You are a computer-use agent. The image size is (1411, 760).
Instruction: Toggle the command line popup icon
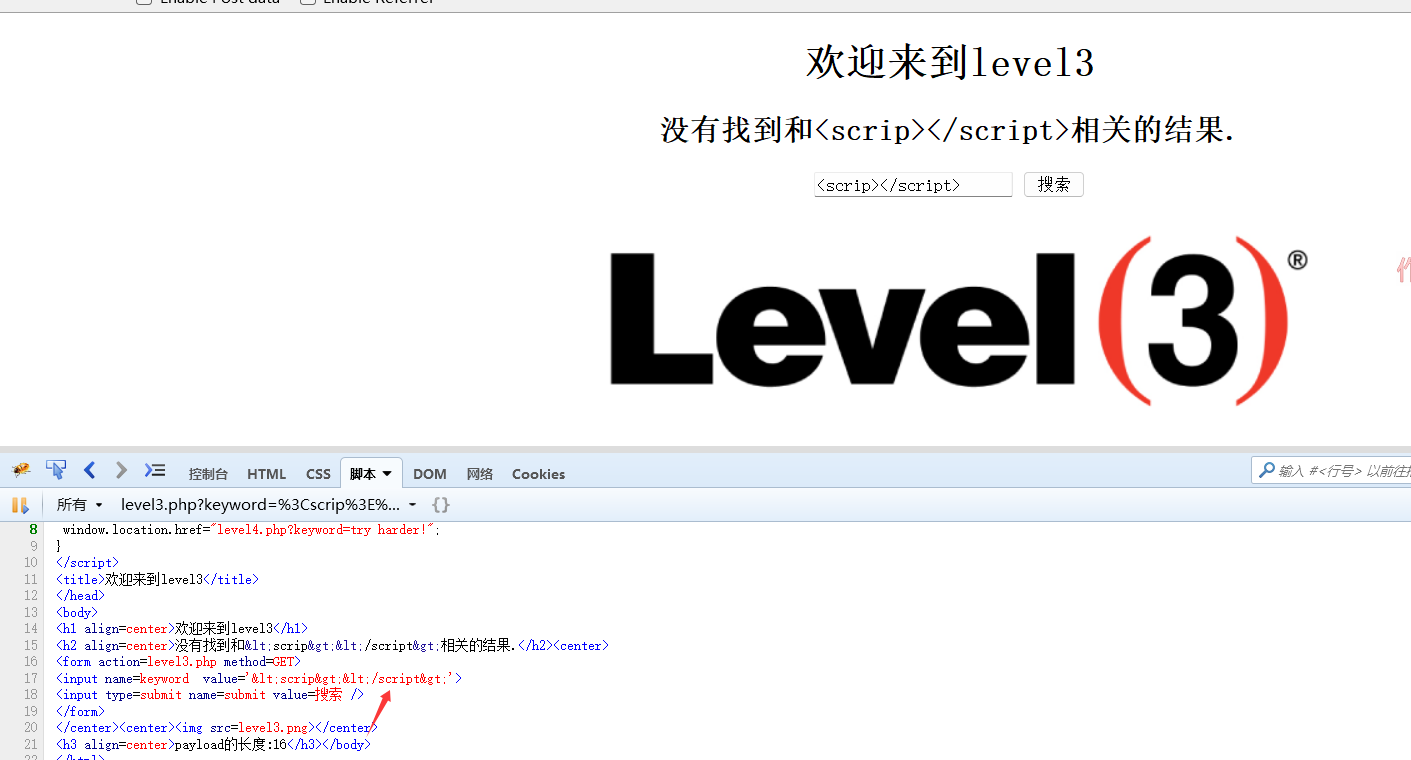tap(155, 470)
